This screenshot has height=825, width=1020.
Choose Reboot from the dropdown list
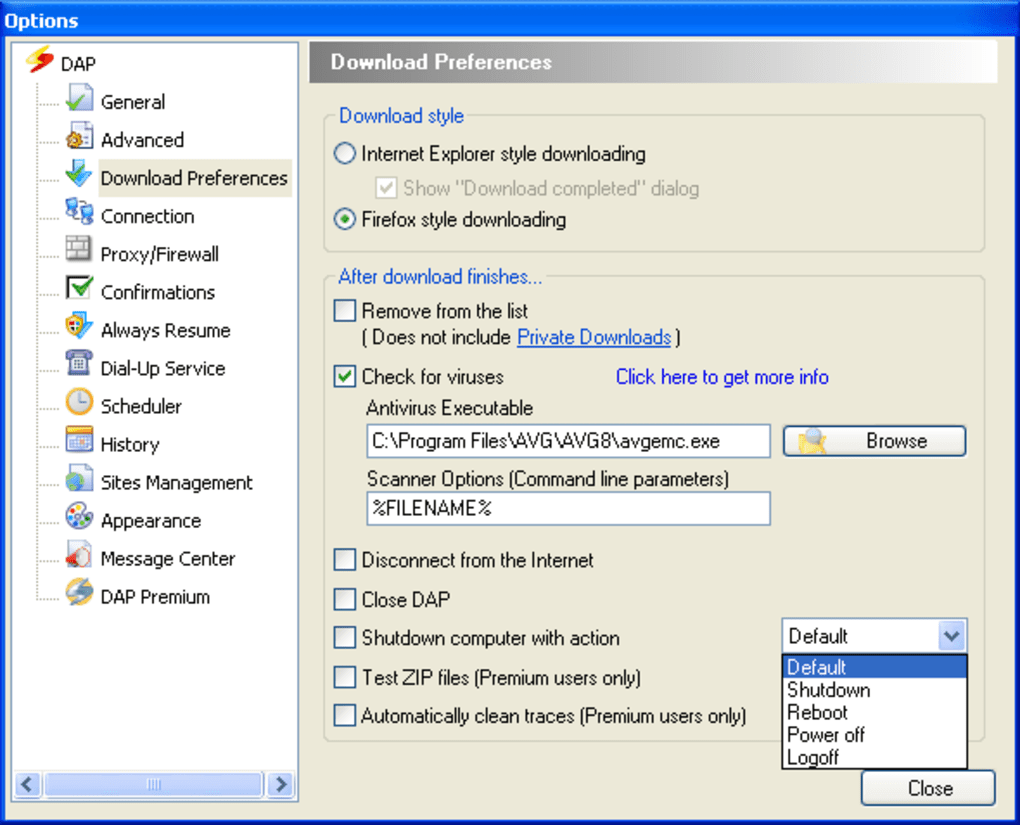tap(817, 712)
